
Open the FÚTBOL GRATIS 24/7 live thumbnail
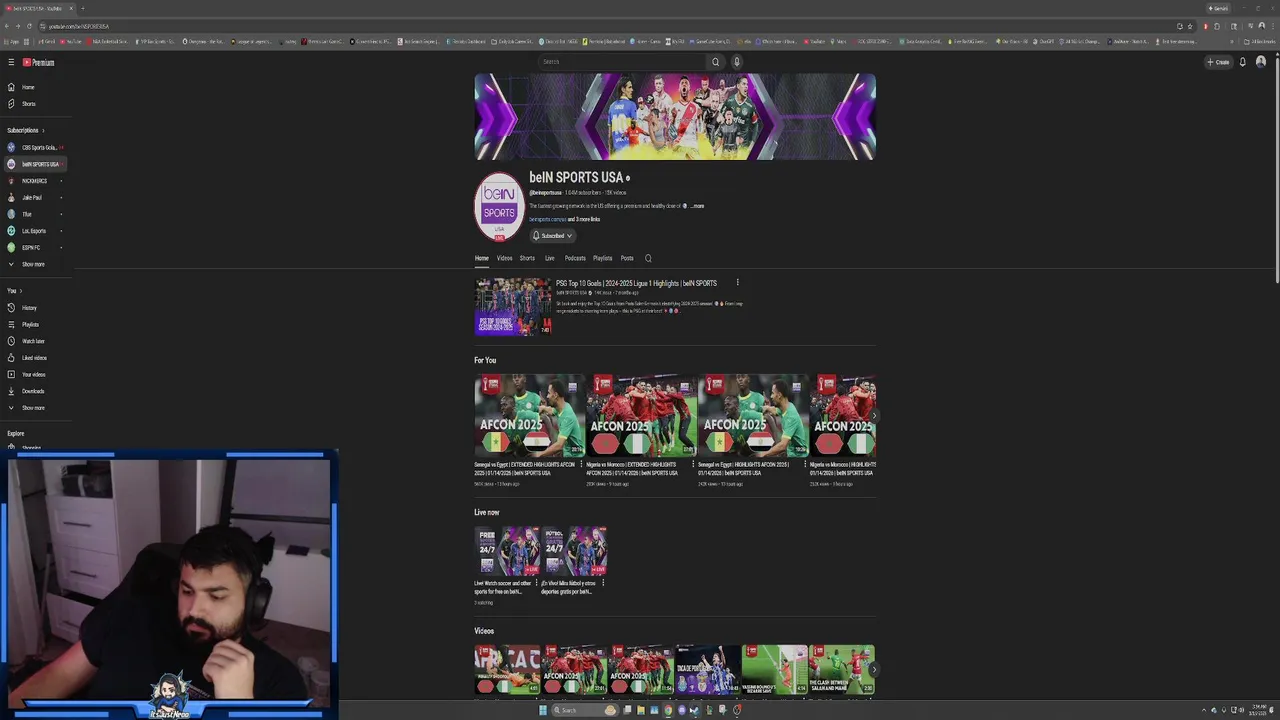point(574,552)
